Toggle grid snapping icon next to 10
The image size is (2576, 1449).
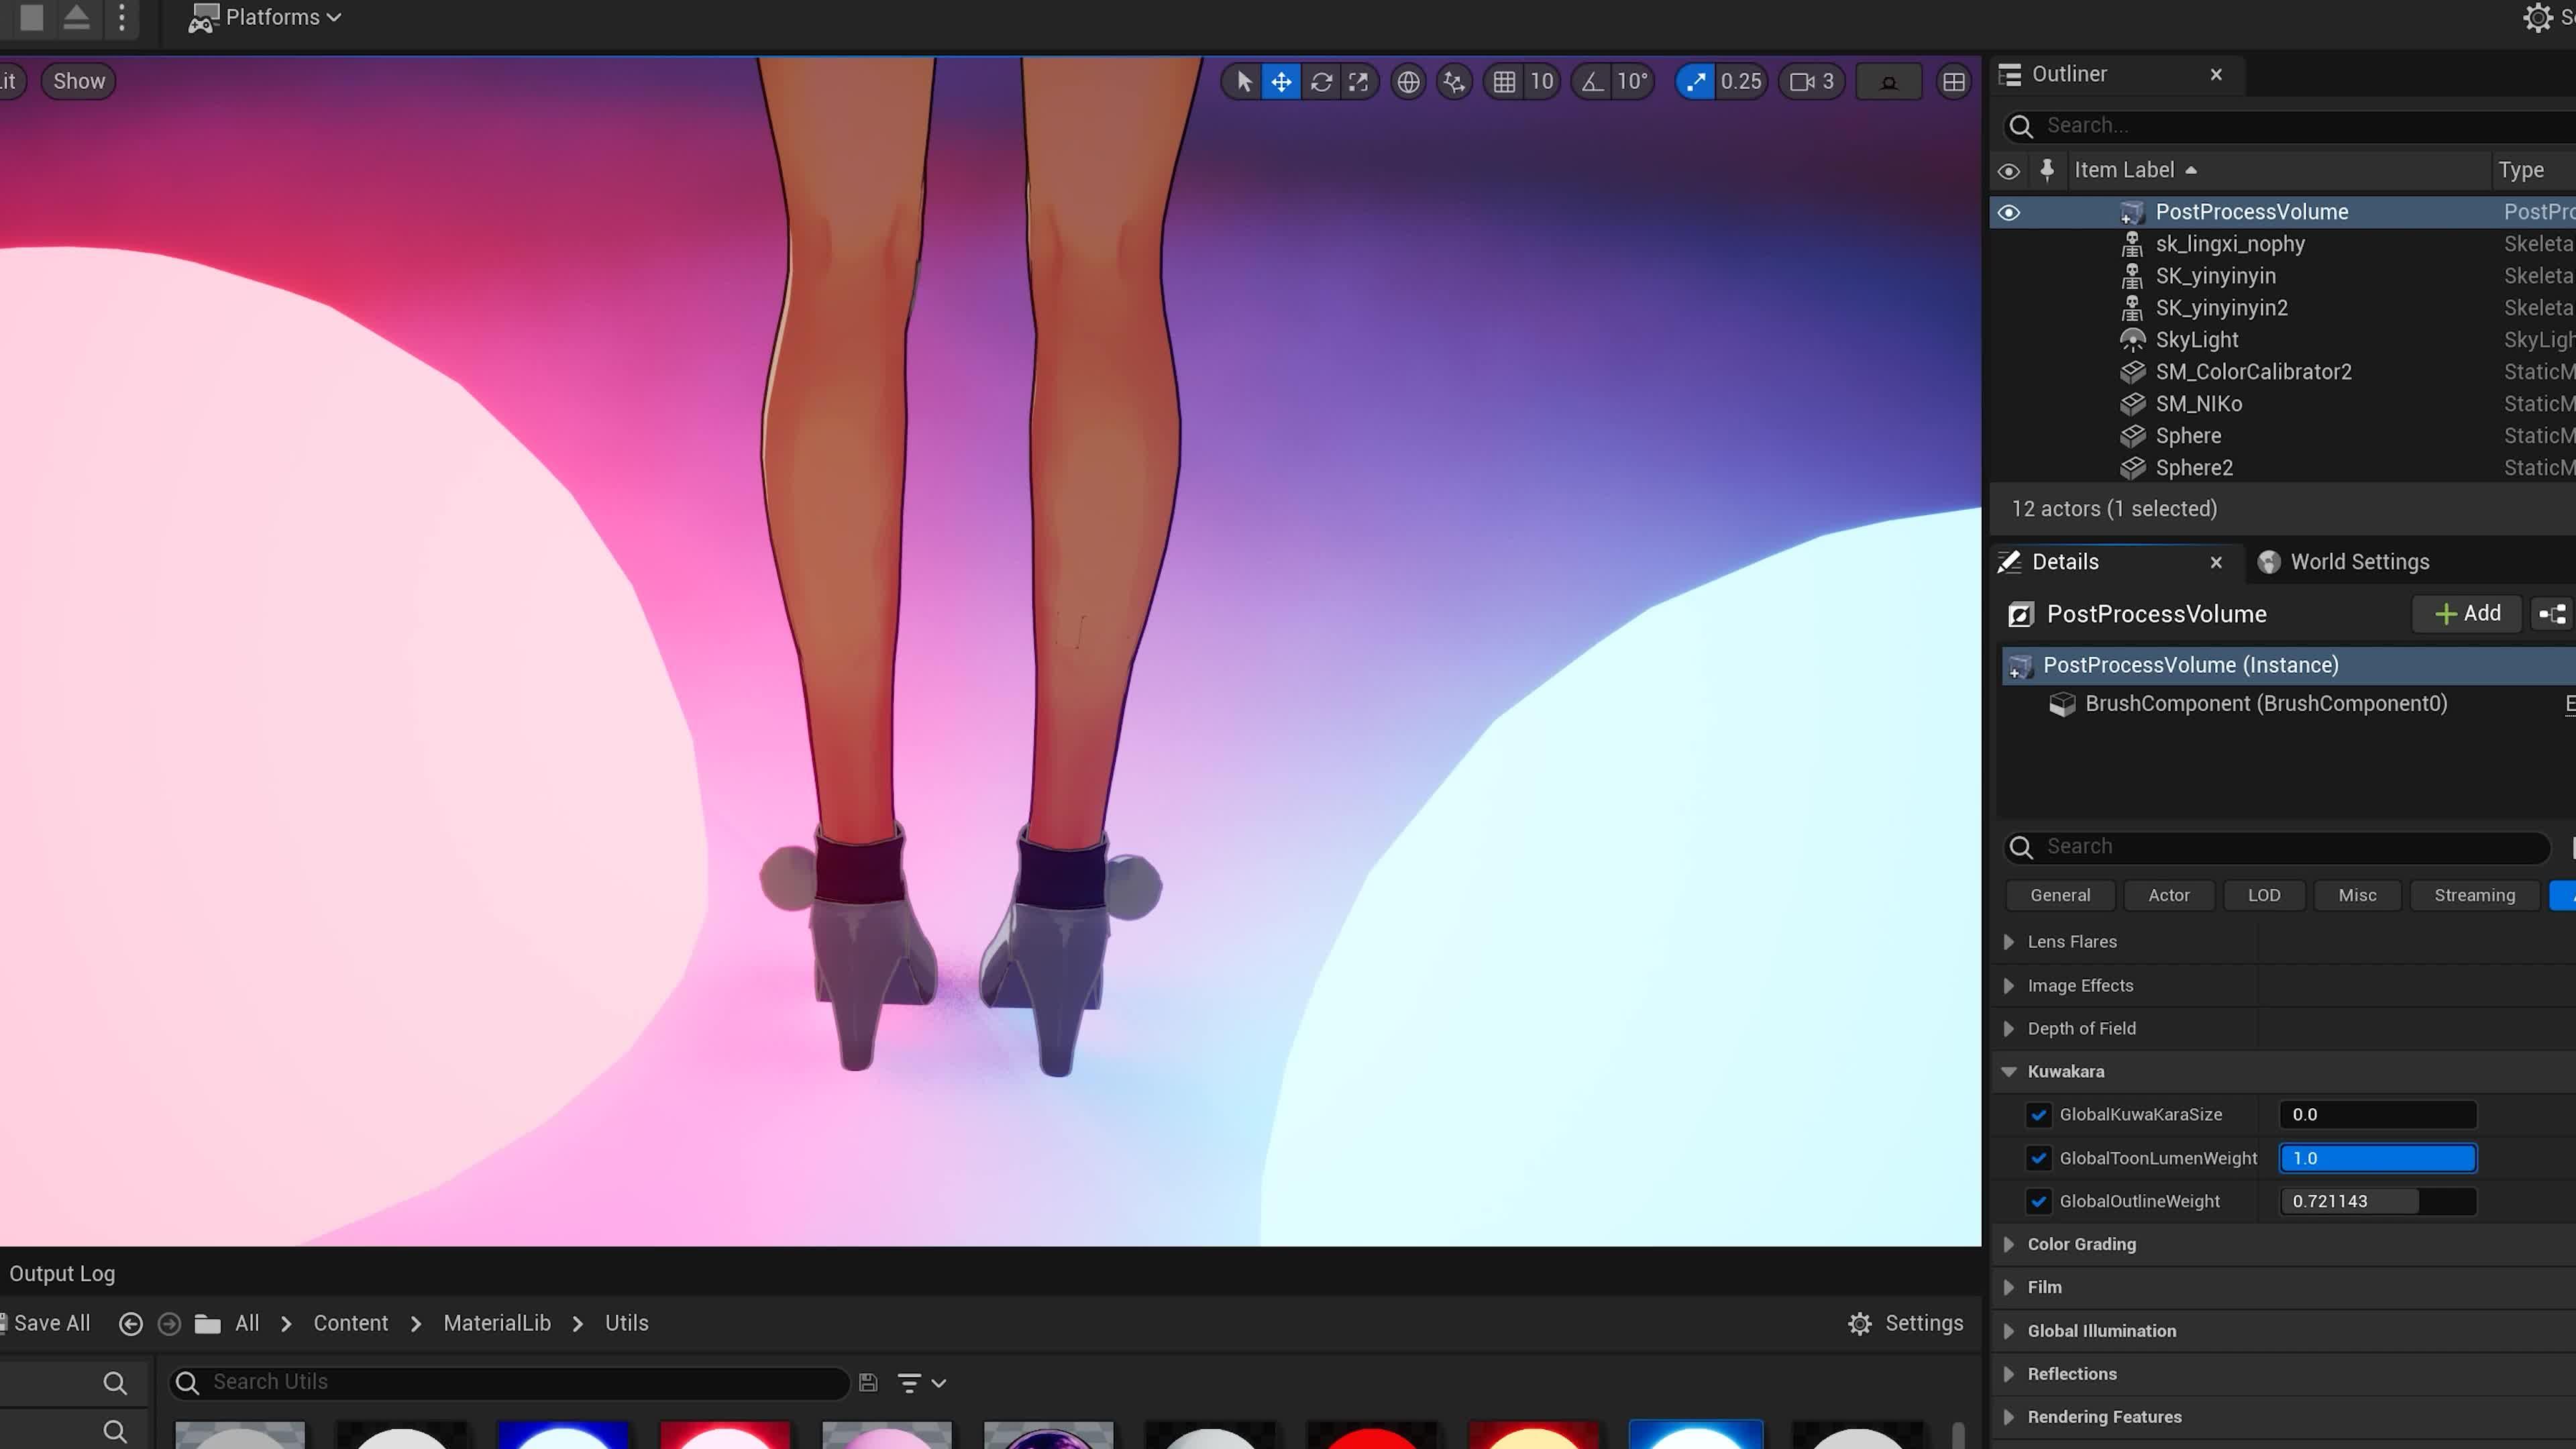pyautogui.click(x=1504, y=82)
